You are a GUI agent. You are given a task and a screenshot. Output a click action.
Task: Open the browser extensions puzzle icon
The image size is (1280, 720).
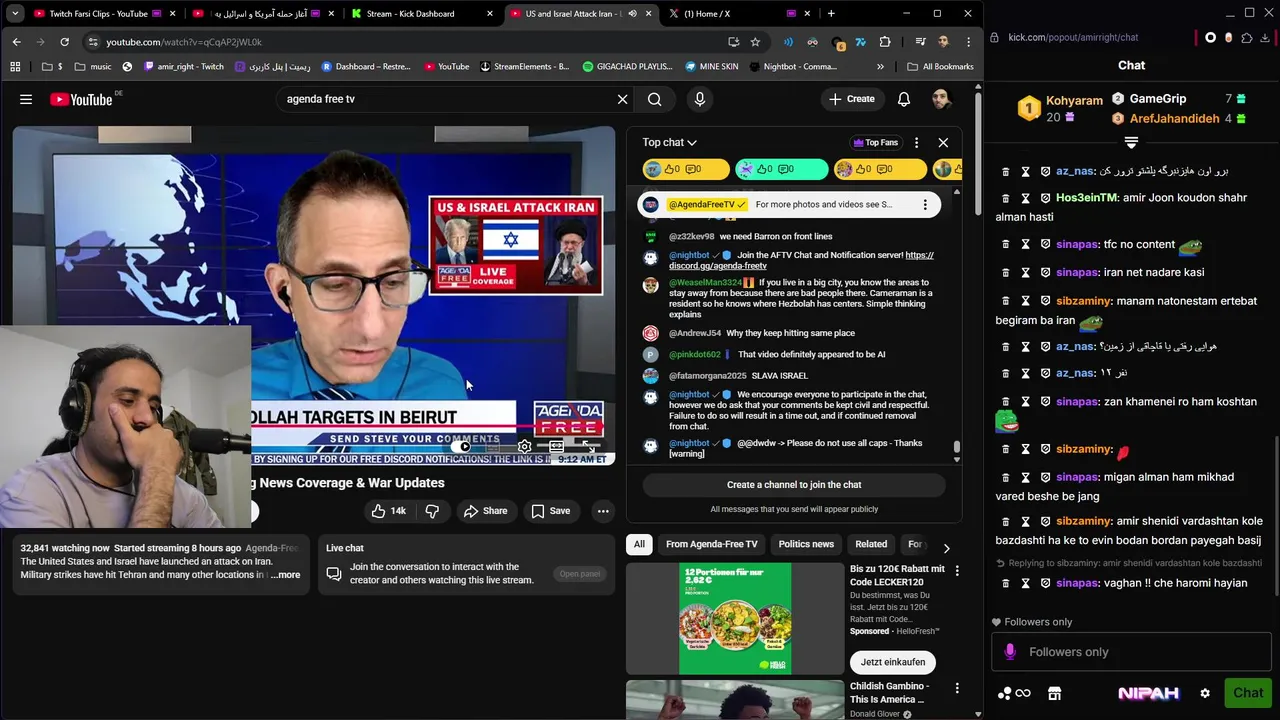[885, 42]
